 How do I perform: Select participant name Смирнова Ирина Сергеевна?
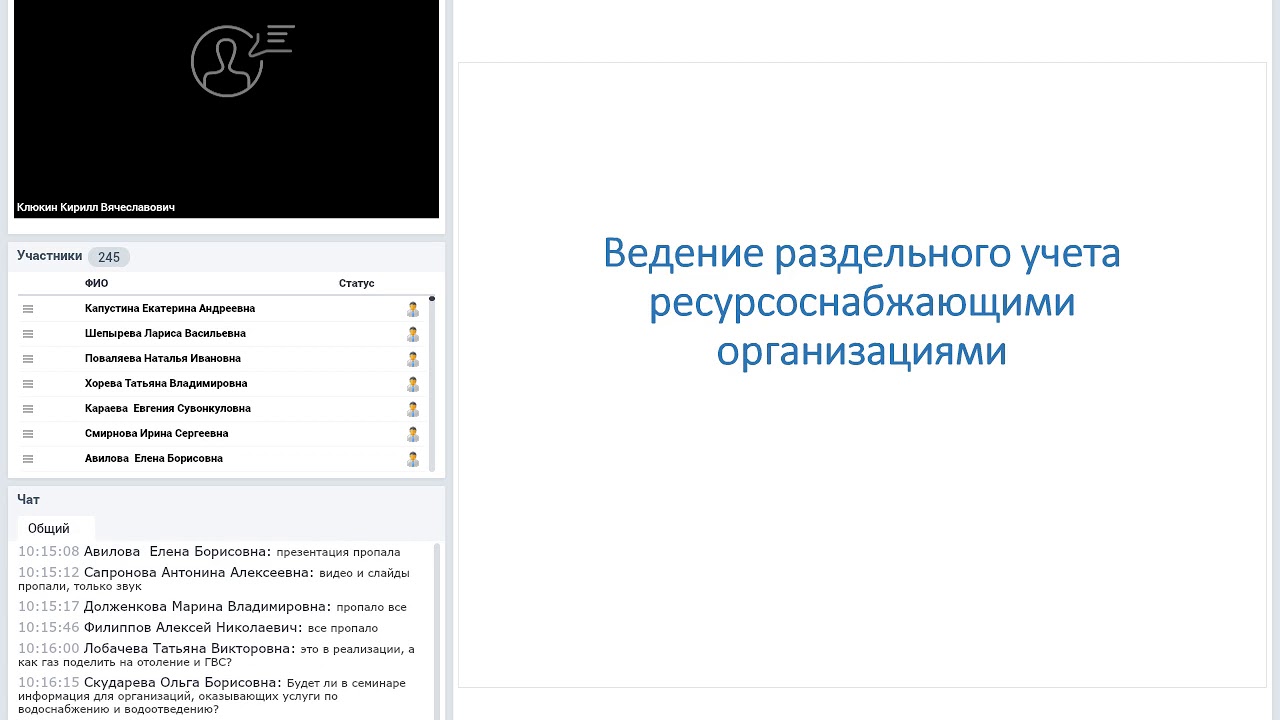click(157, 434)
